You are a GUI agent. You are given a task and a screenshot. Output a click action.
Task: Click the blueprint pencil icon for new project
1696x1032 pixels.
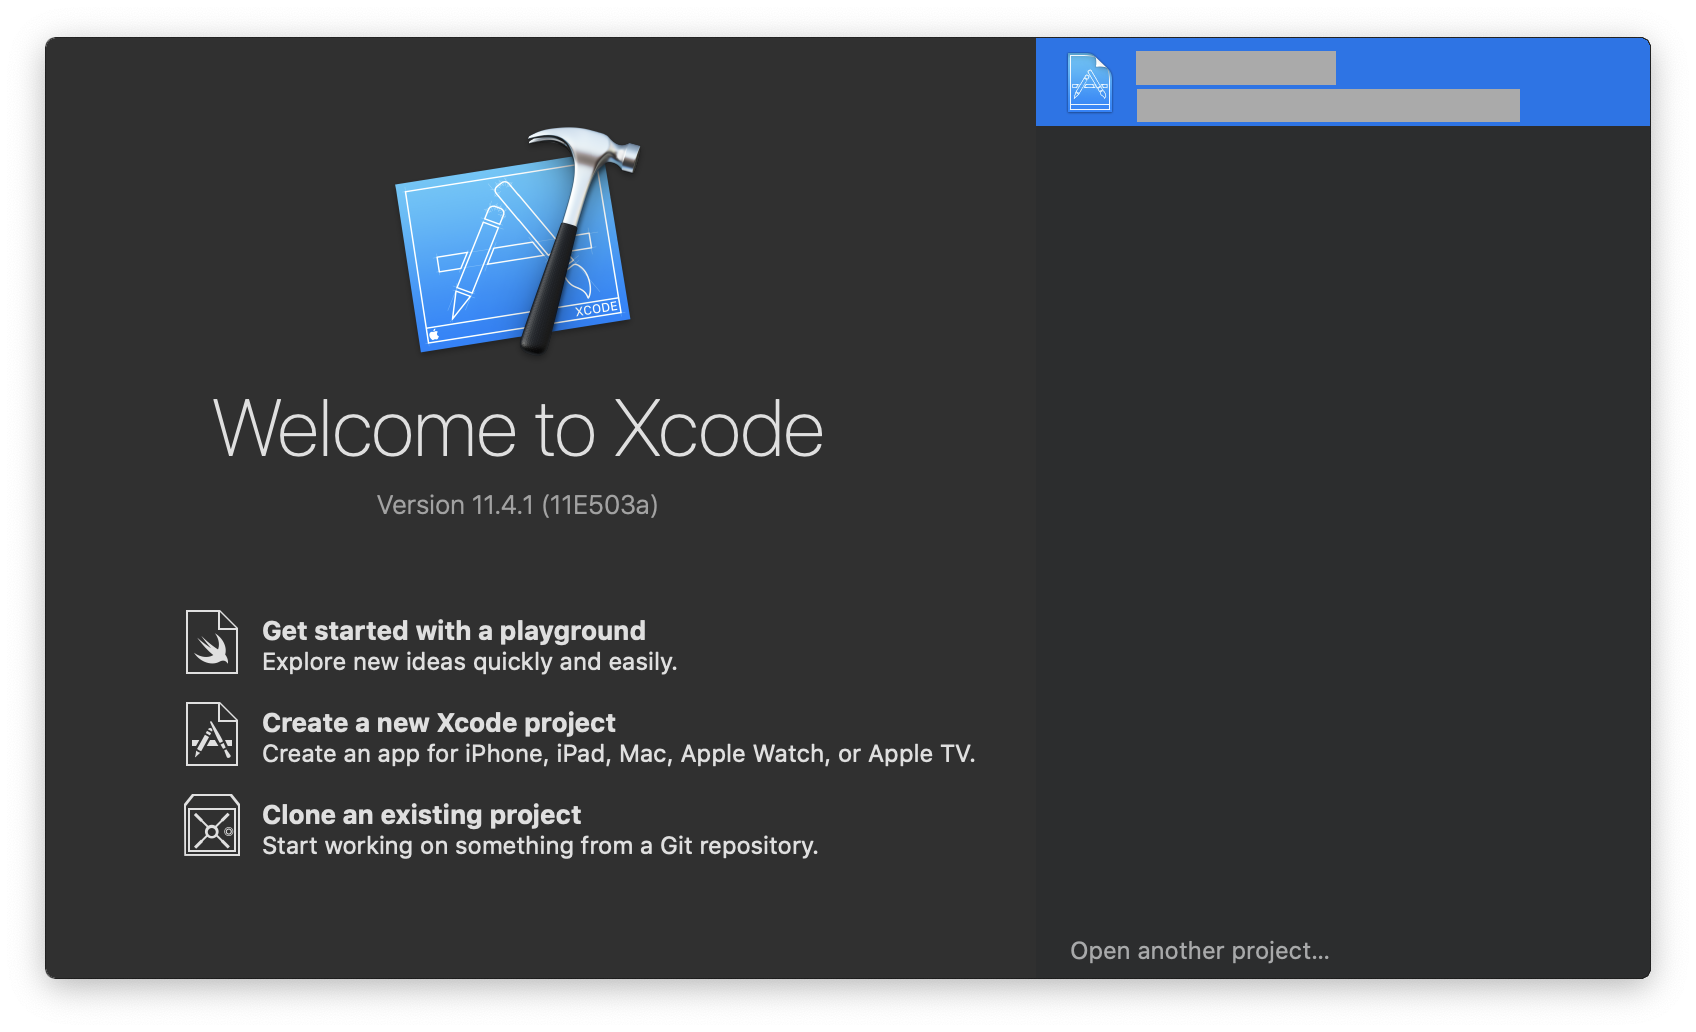point(211,734)
